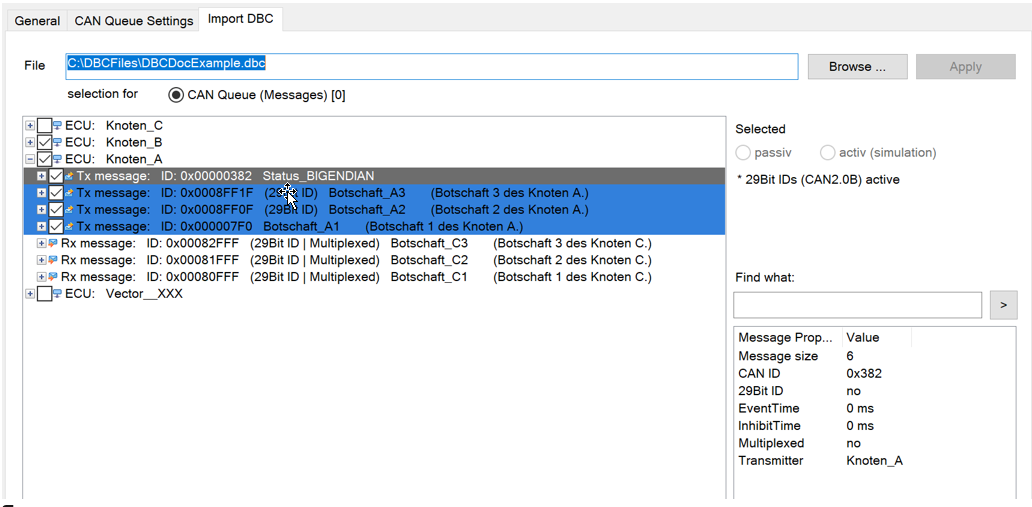The image size is (1032, 507).
Task: Expand Botschaft_A1 Tx message
Action: point(41,227)
